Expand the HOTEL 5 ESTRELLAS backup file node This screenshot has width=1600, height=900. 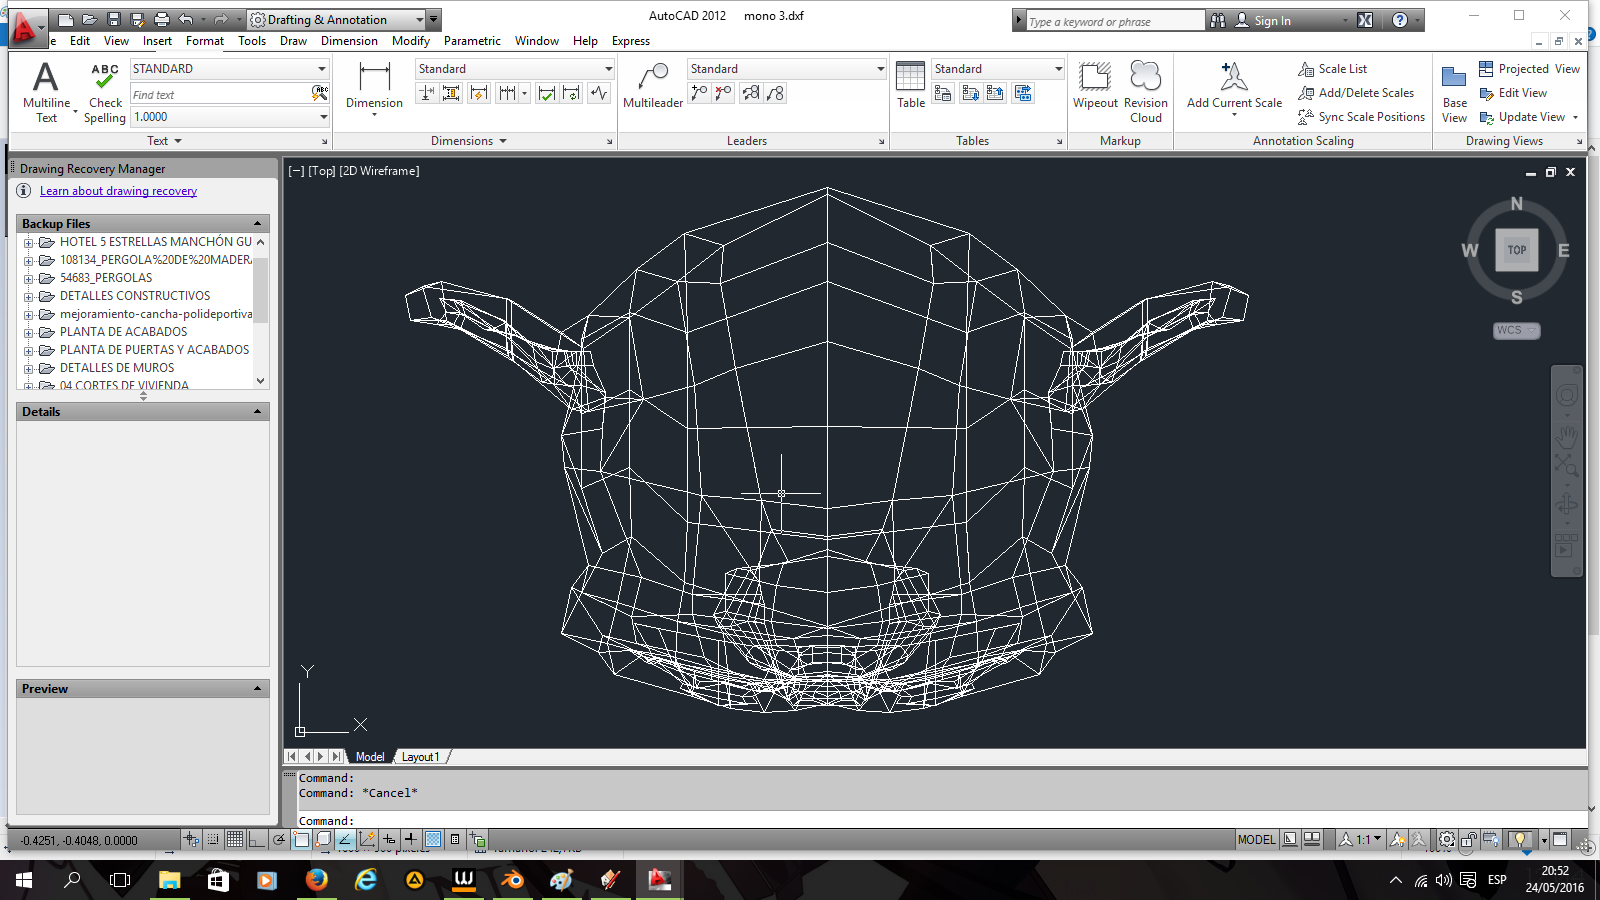29,243
